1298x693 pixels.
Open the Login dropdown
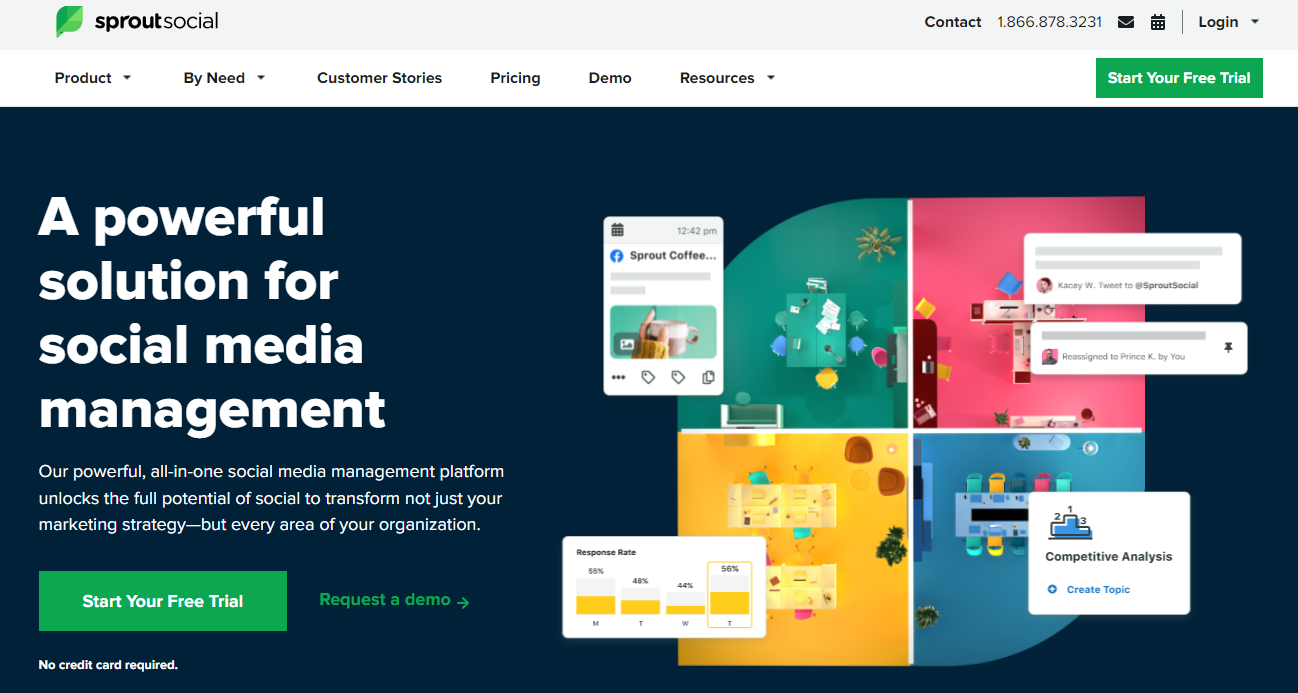pyautogui.click(x=1228, y=22)
